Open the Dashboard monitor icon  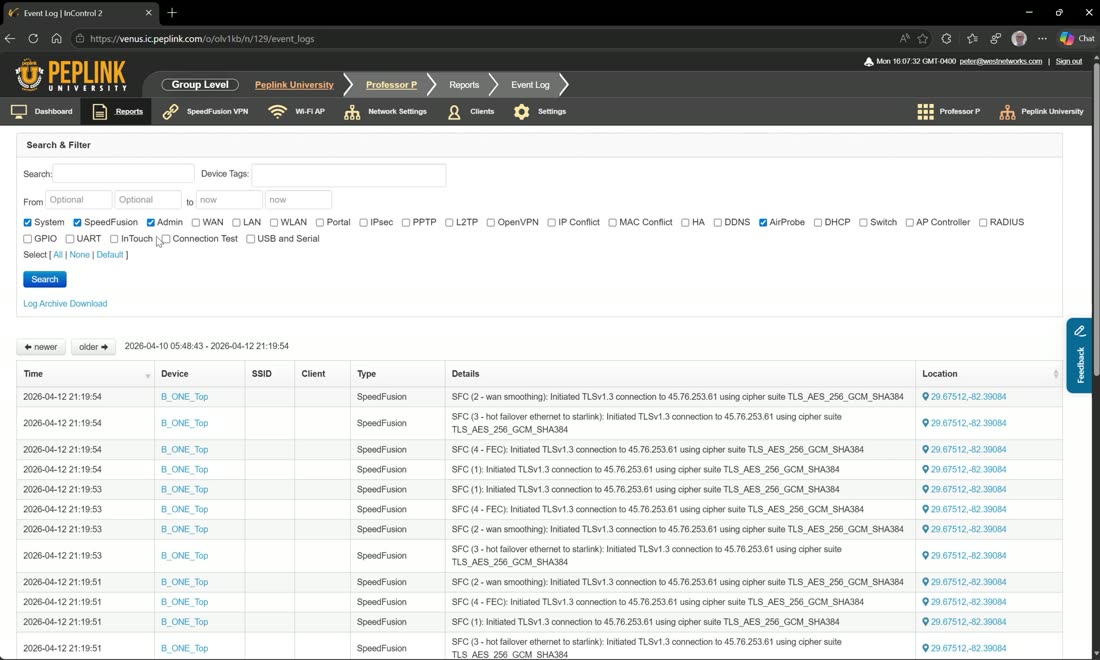(x=19, y=112)
